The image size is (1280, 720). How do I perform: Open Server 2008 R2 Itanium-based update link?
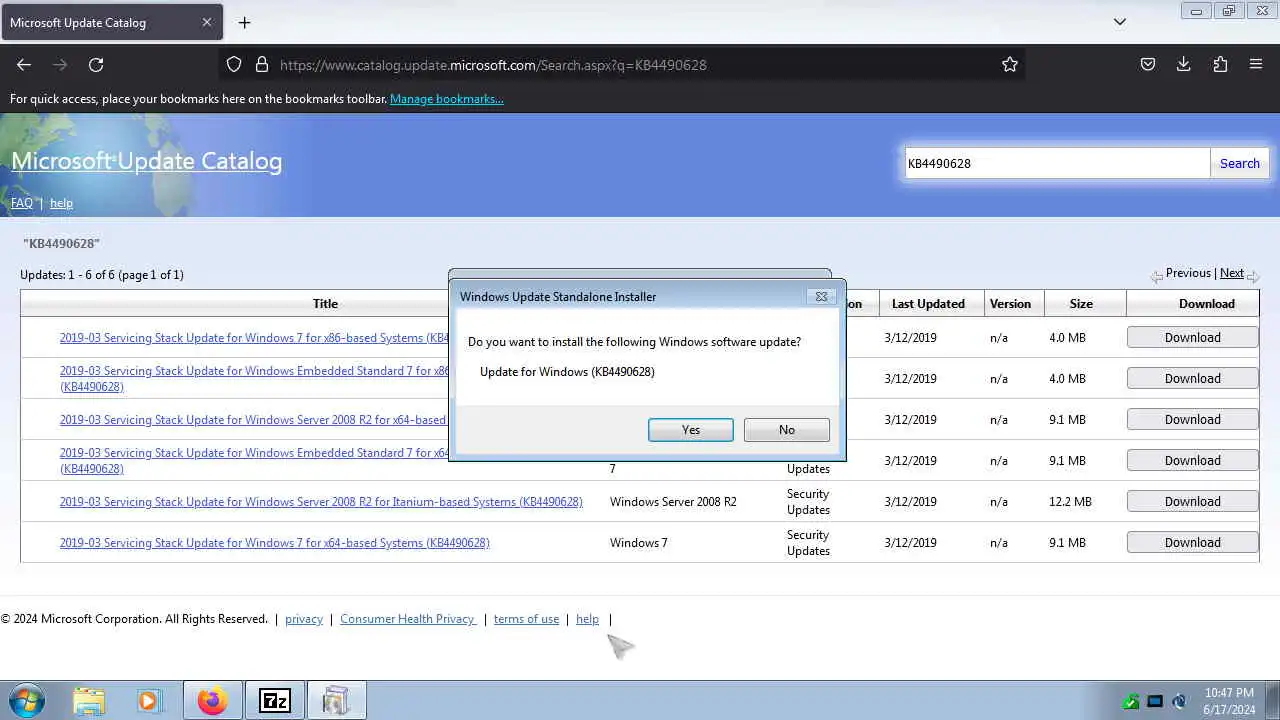point(321,502)
